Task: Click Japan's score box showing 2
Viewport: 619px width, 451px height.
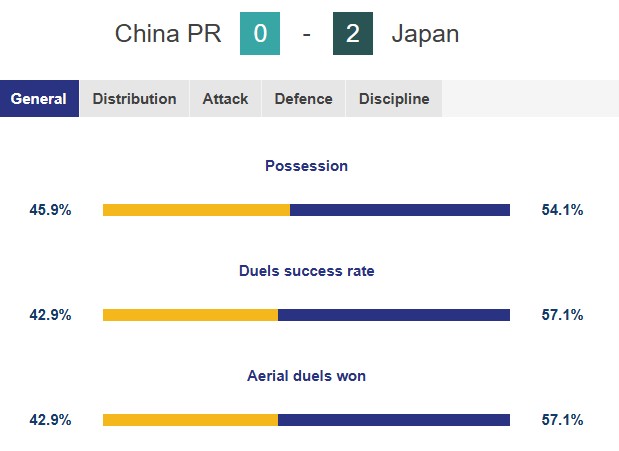Action: point(352,34)
